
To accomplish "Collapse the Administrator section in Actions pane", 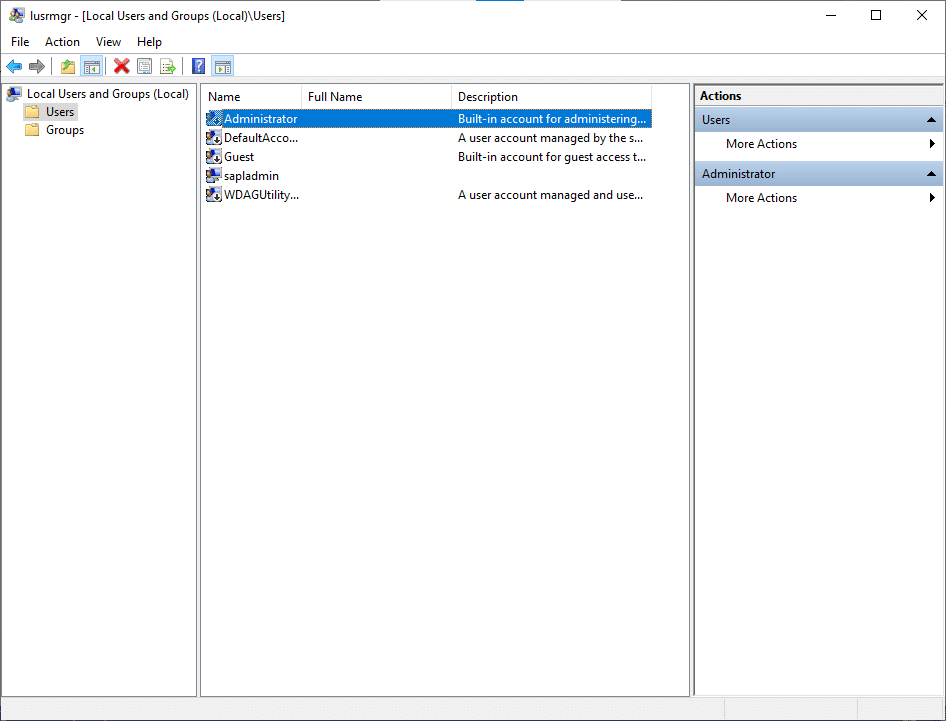I will tap(930, 173).
